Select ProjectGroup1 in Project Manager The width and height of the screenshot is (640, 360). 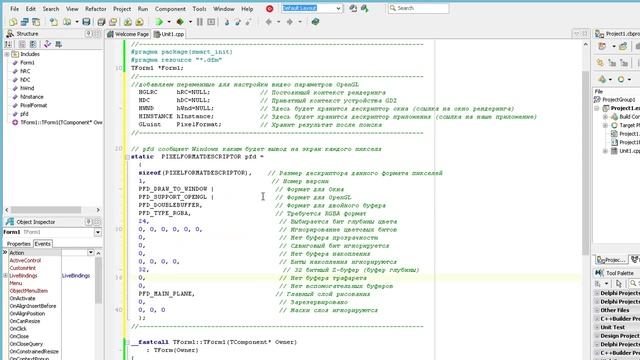(x=619, y=100)
